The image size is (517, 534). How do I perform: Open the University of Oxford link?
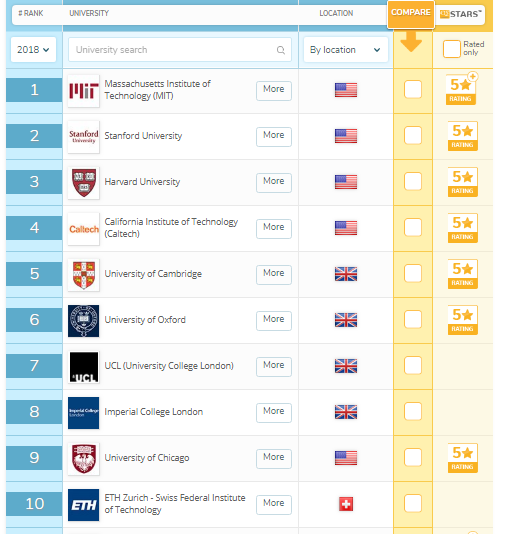[145, 320]
